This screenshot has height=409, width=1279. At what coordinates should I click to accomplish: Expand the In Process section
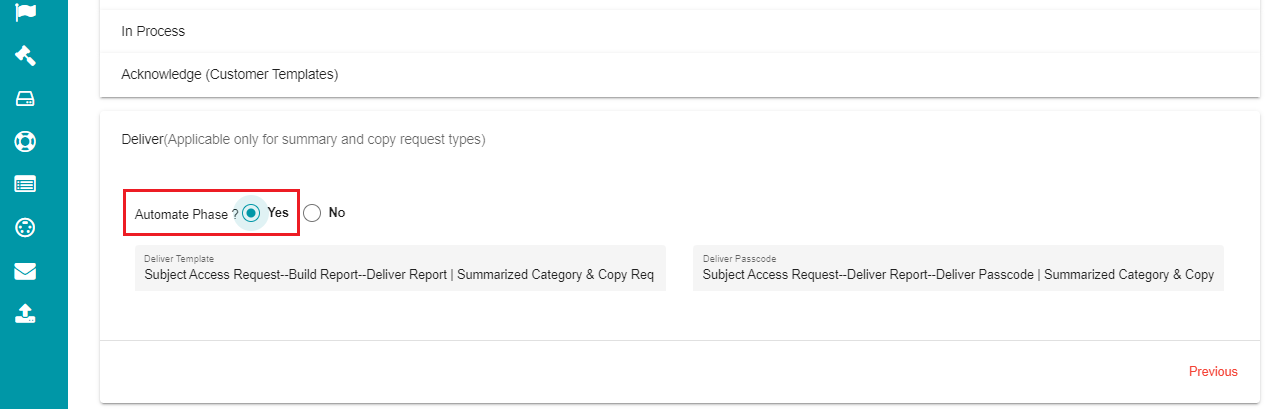click(x=679, y=31)
